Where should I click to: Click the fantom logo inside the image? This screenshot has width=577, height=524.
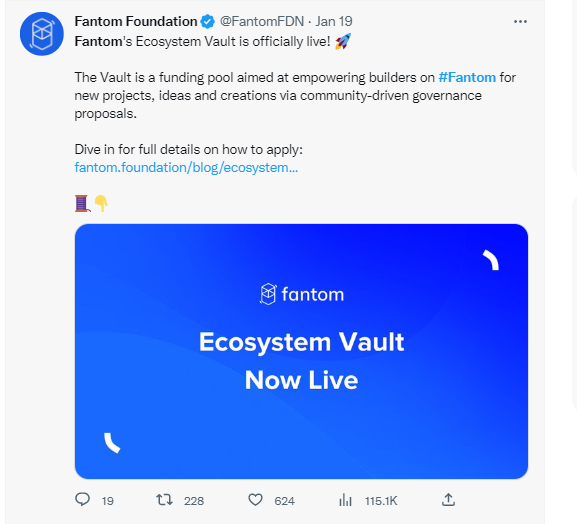(301, 294)
